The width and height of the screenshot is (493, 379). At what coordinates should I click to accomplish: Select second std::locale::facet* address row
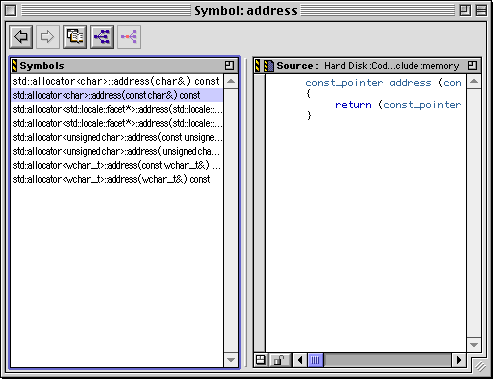click(x=117, y=123)
